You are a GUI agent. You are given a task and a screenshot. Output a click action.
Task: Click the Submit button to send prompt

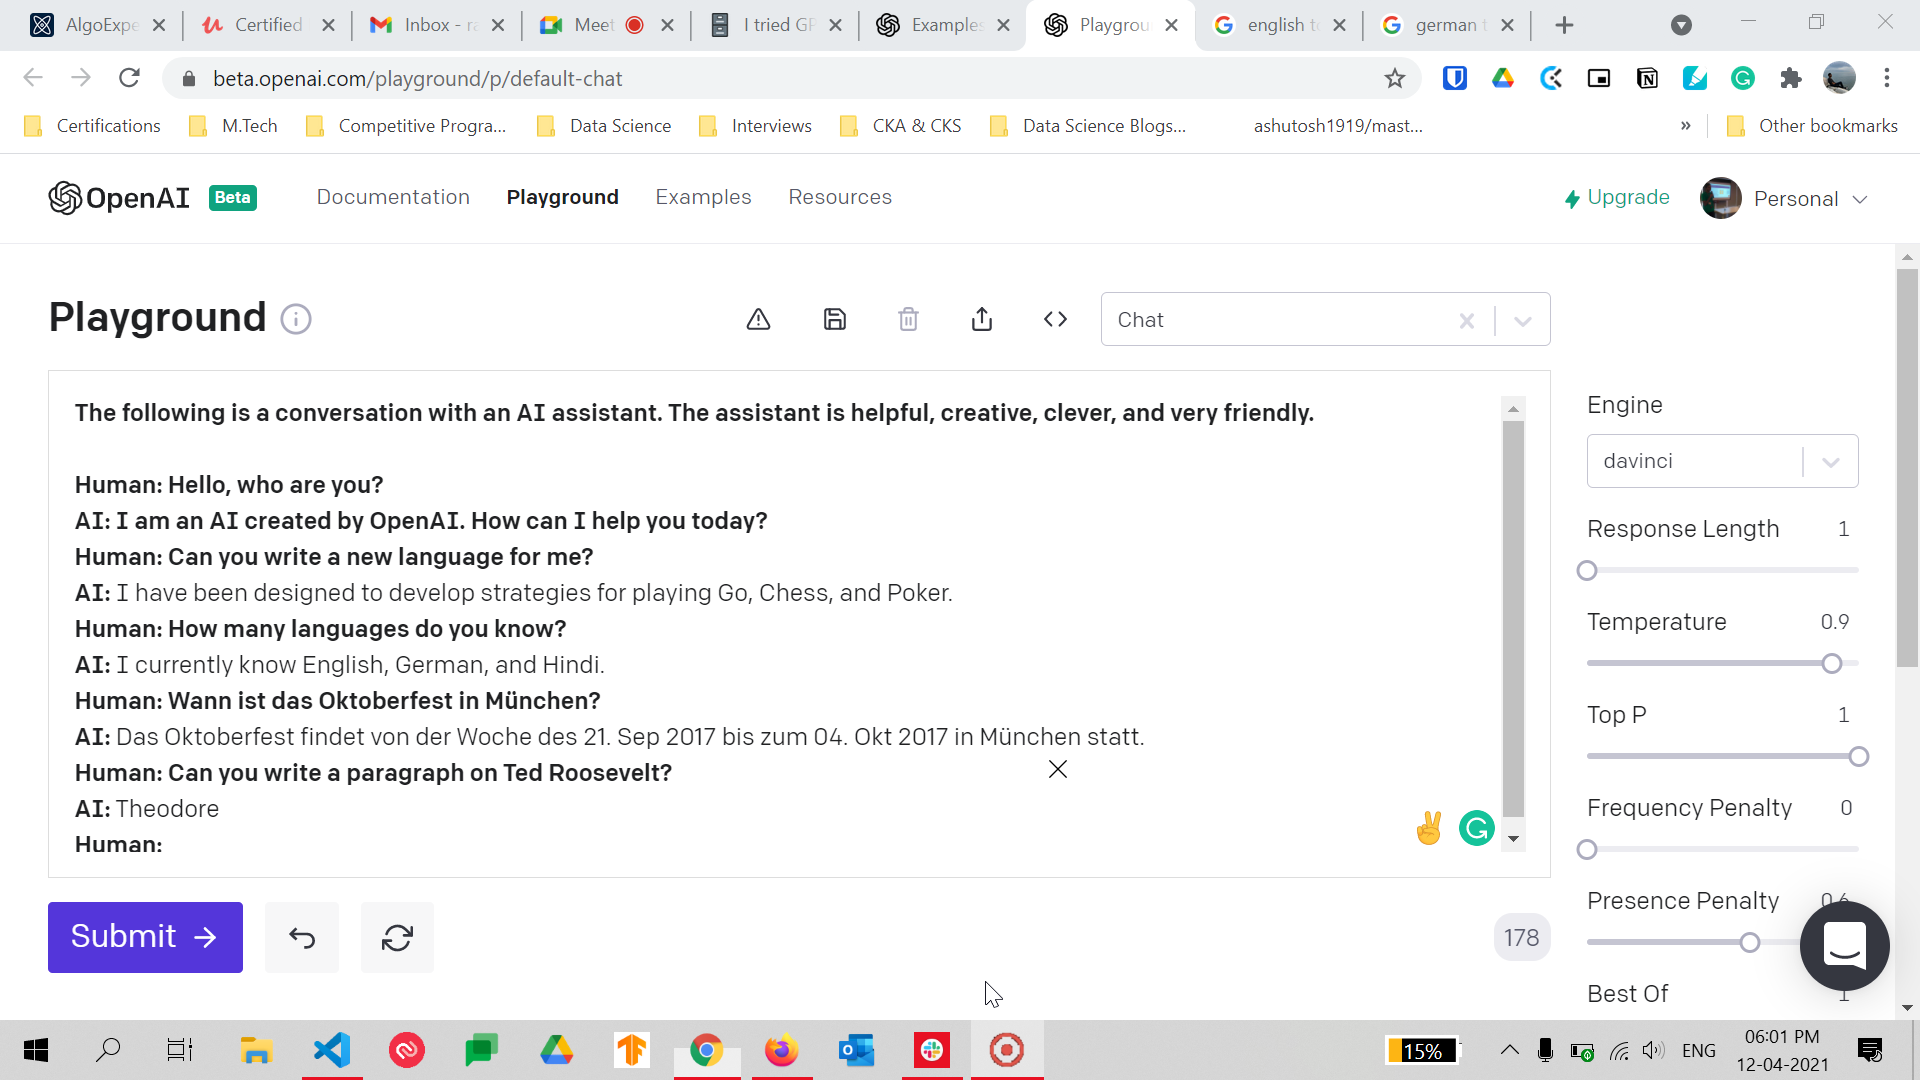145,938
